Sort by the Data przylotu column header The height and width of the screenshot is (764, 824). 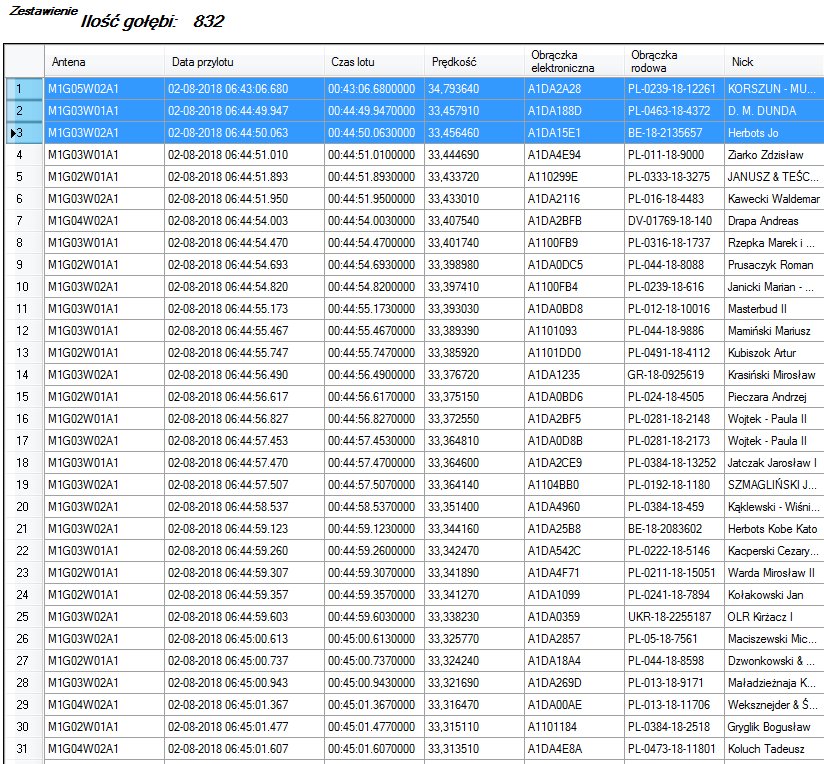[244, 61]
